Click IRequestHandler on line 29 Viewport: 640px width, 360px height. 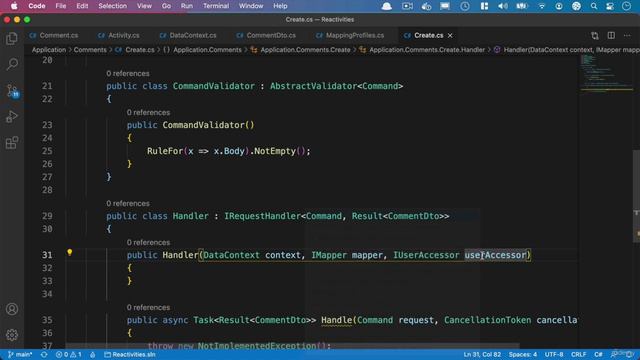(262, 216)
